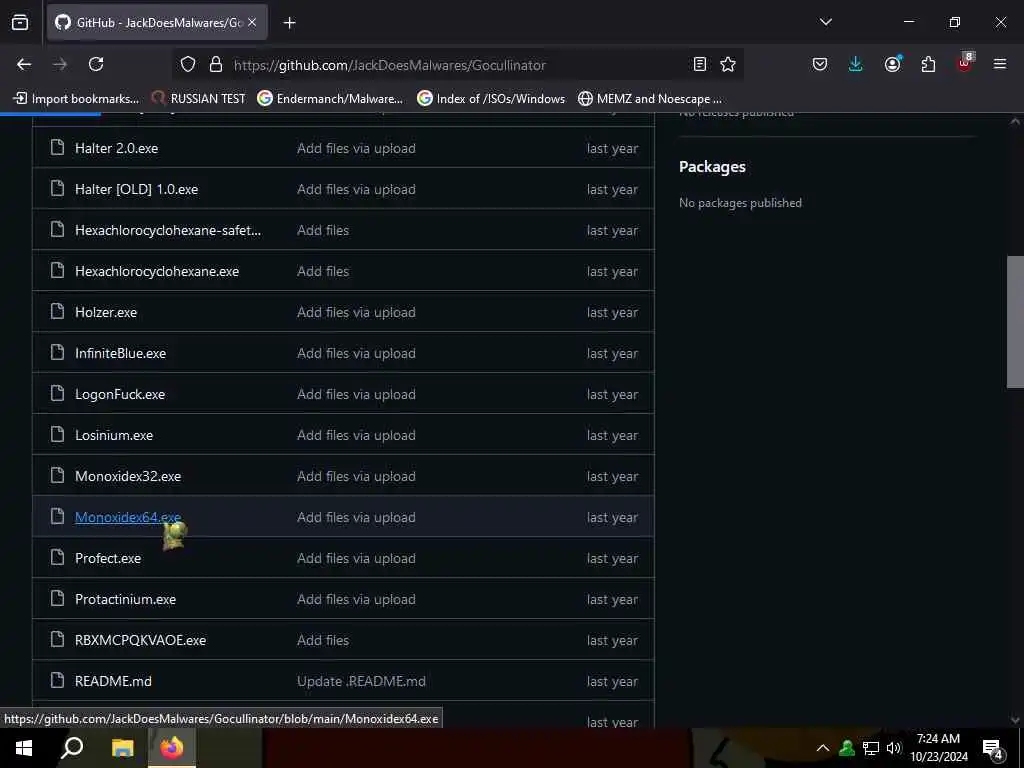Open the Endermanch/Malware bookmark
Image resolution: width=1024 pixels, height=768 pixels.
click(x=330, y=99)
